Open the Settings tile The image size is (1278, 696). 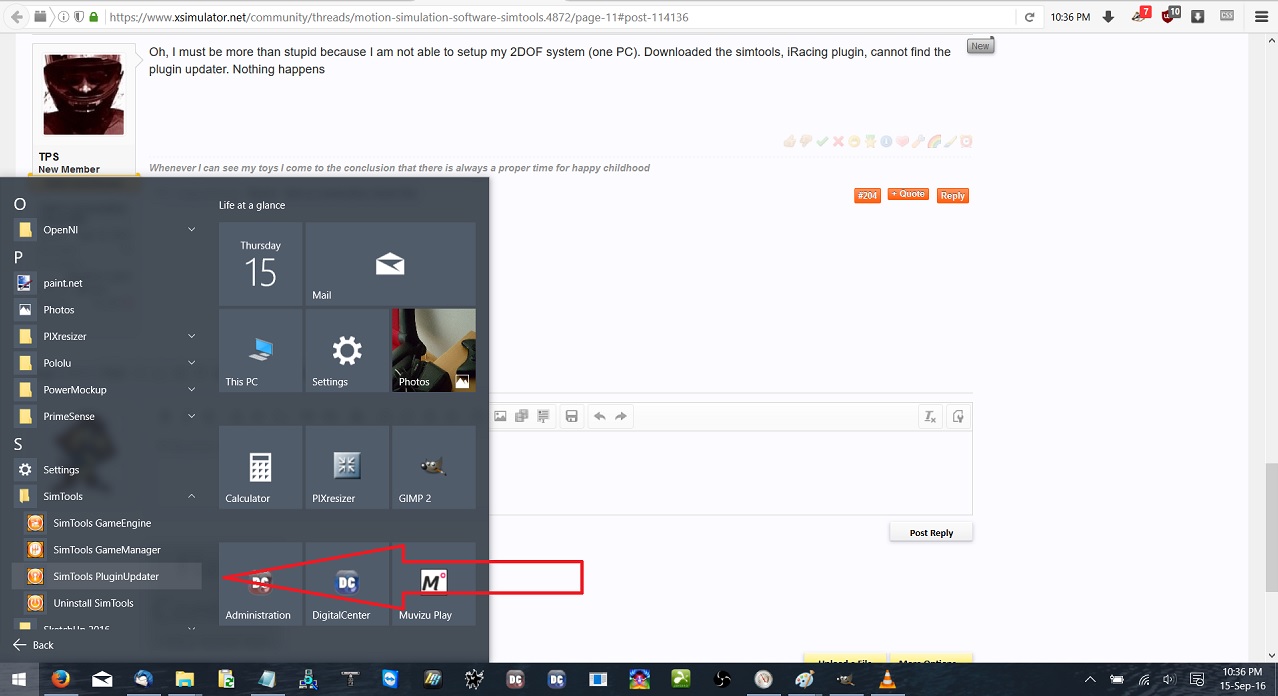(x=347, y=350)
